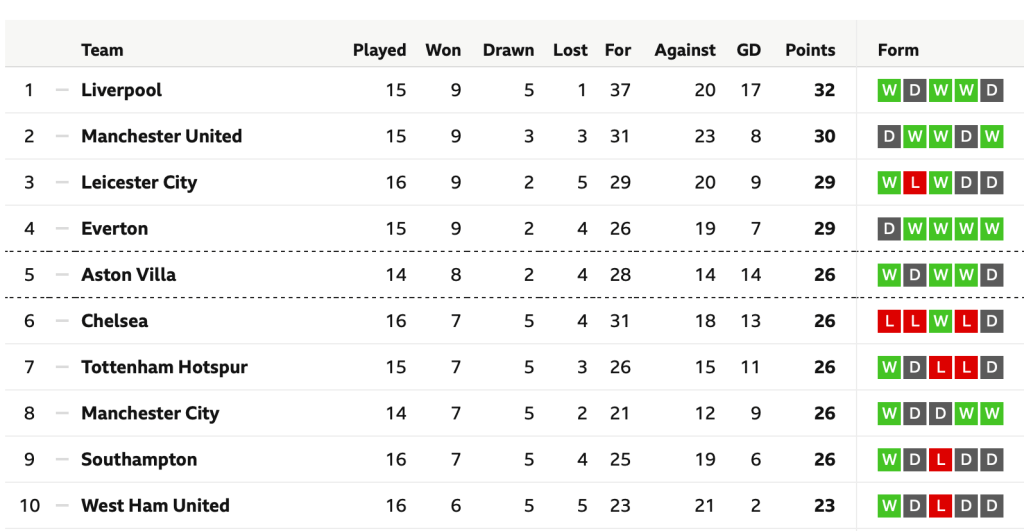Click Leicester City's red L form badge

click(914, 183)
